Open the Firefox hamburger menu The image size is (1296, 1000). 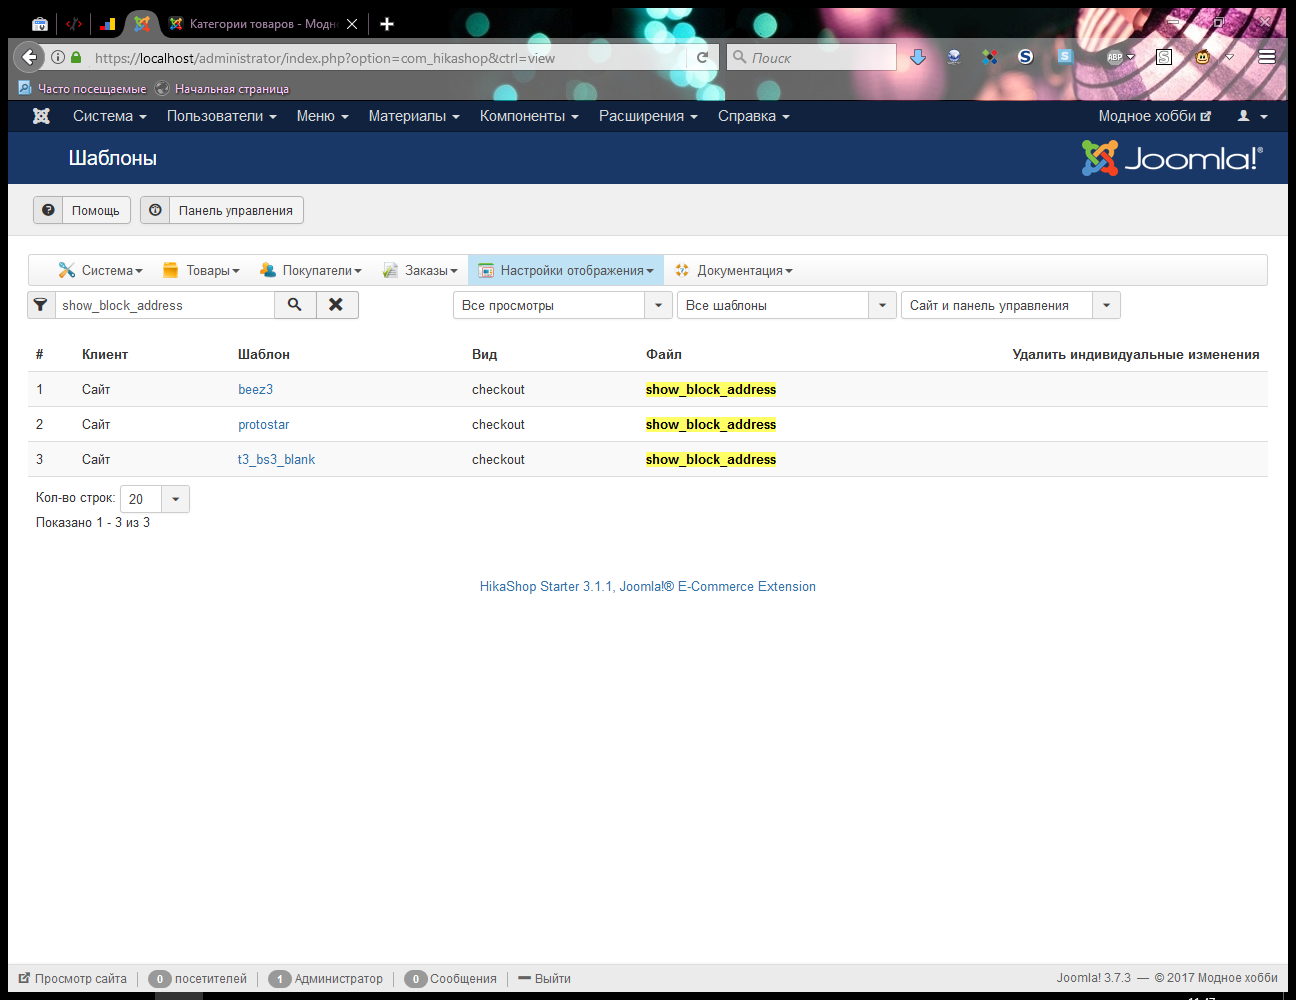coord(1267,57)
